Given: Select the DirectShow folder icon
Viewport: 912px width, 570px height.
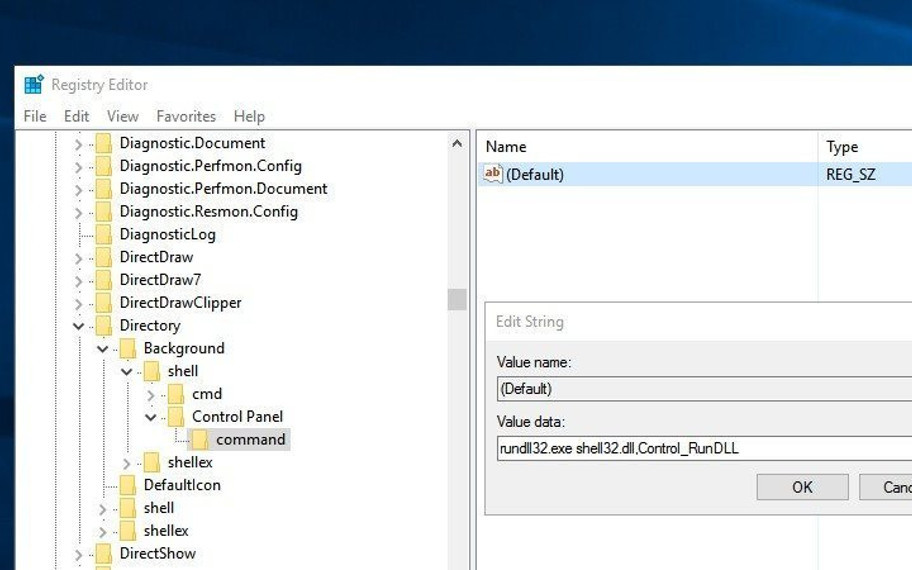Looking at the screenshot, I should coord(104,554).
